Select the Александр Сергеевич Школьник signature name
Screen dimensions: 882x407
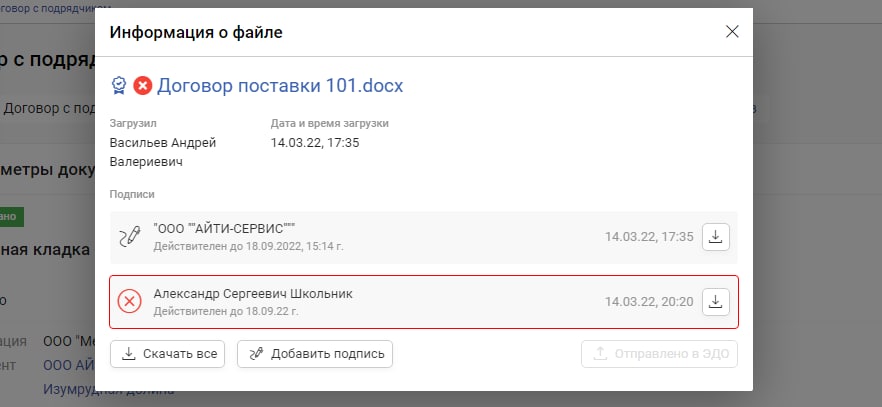253,294
